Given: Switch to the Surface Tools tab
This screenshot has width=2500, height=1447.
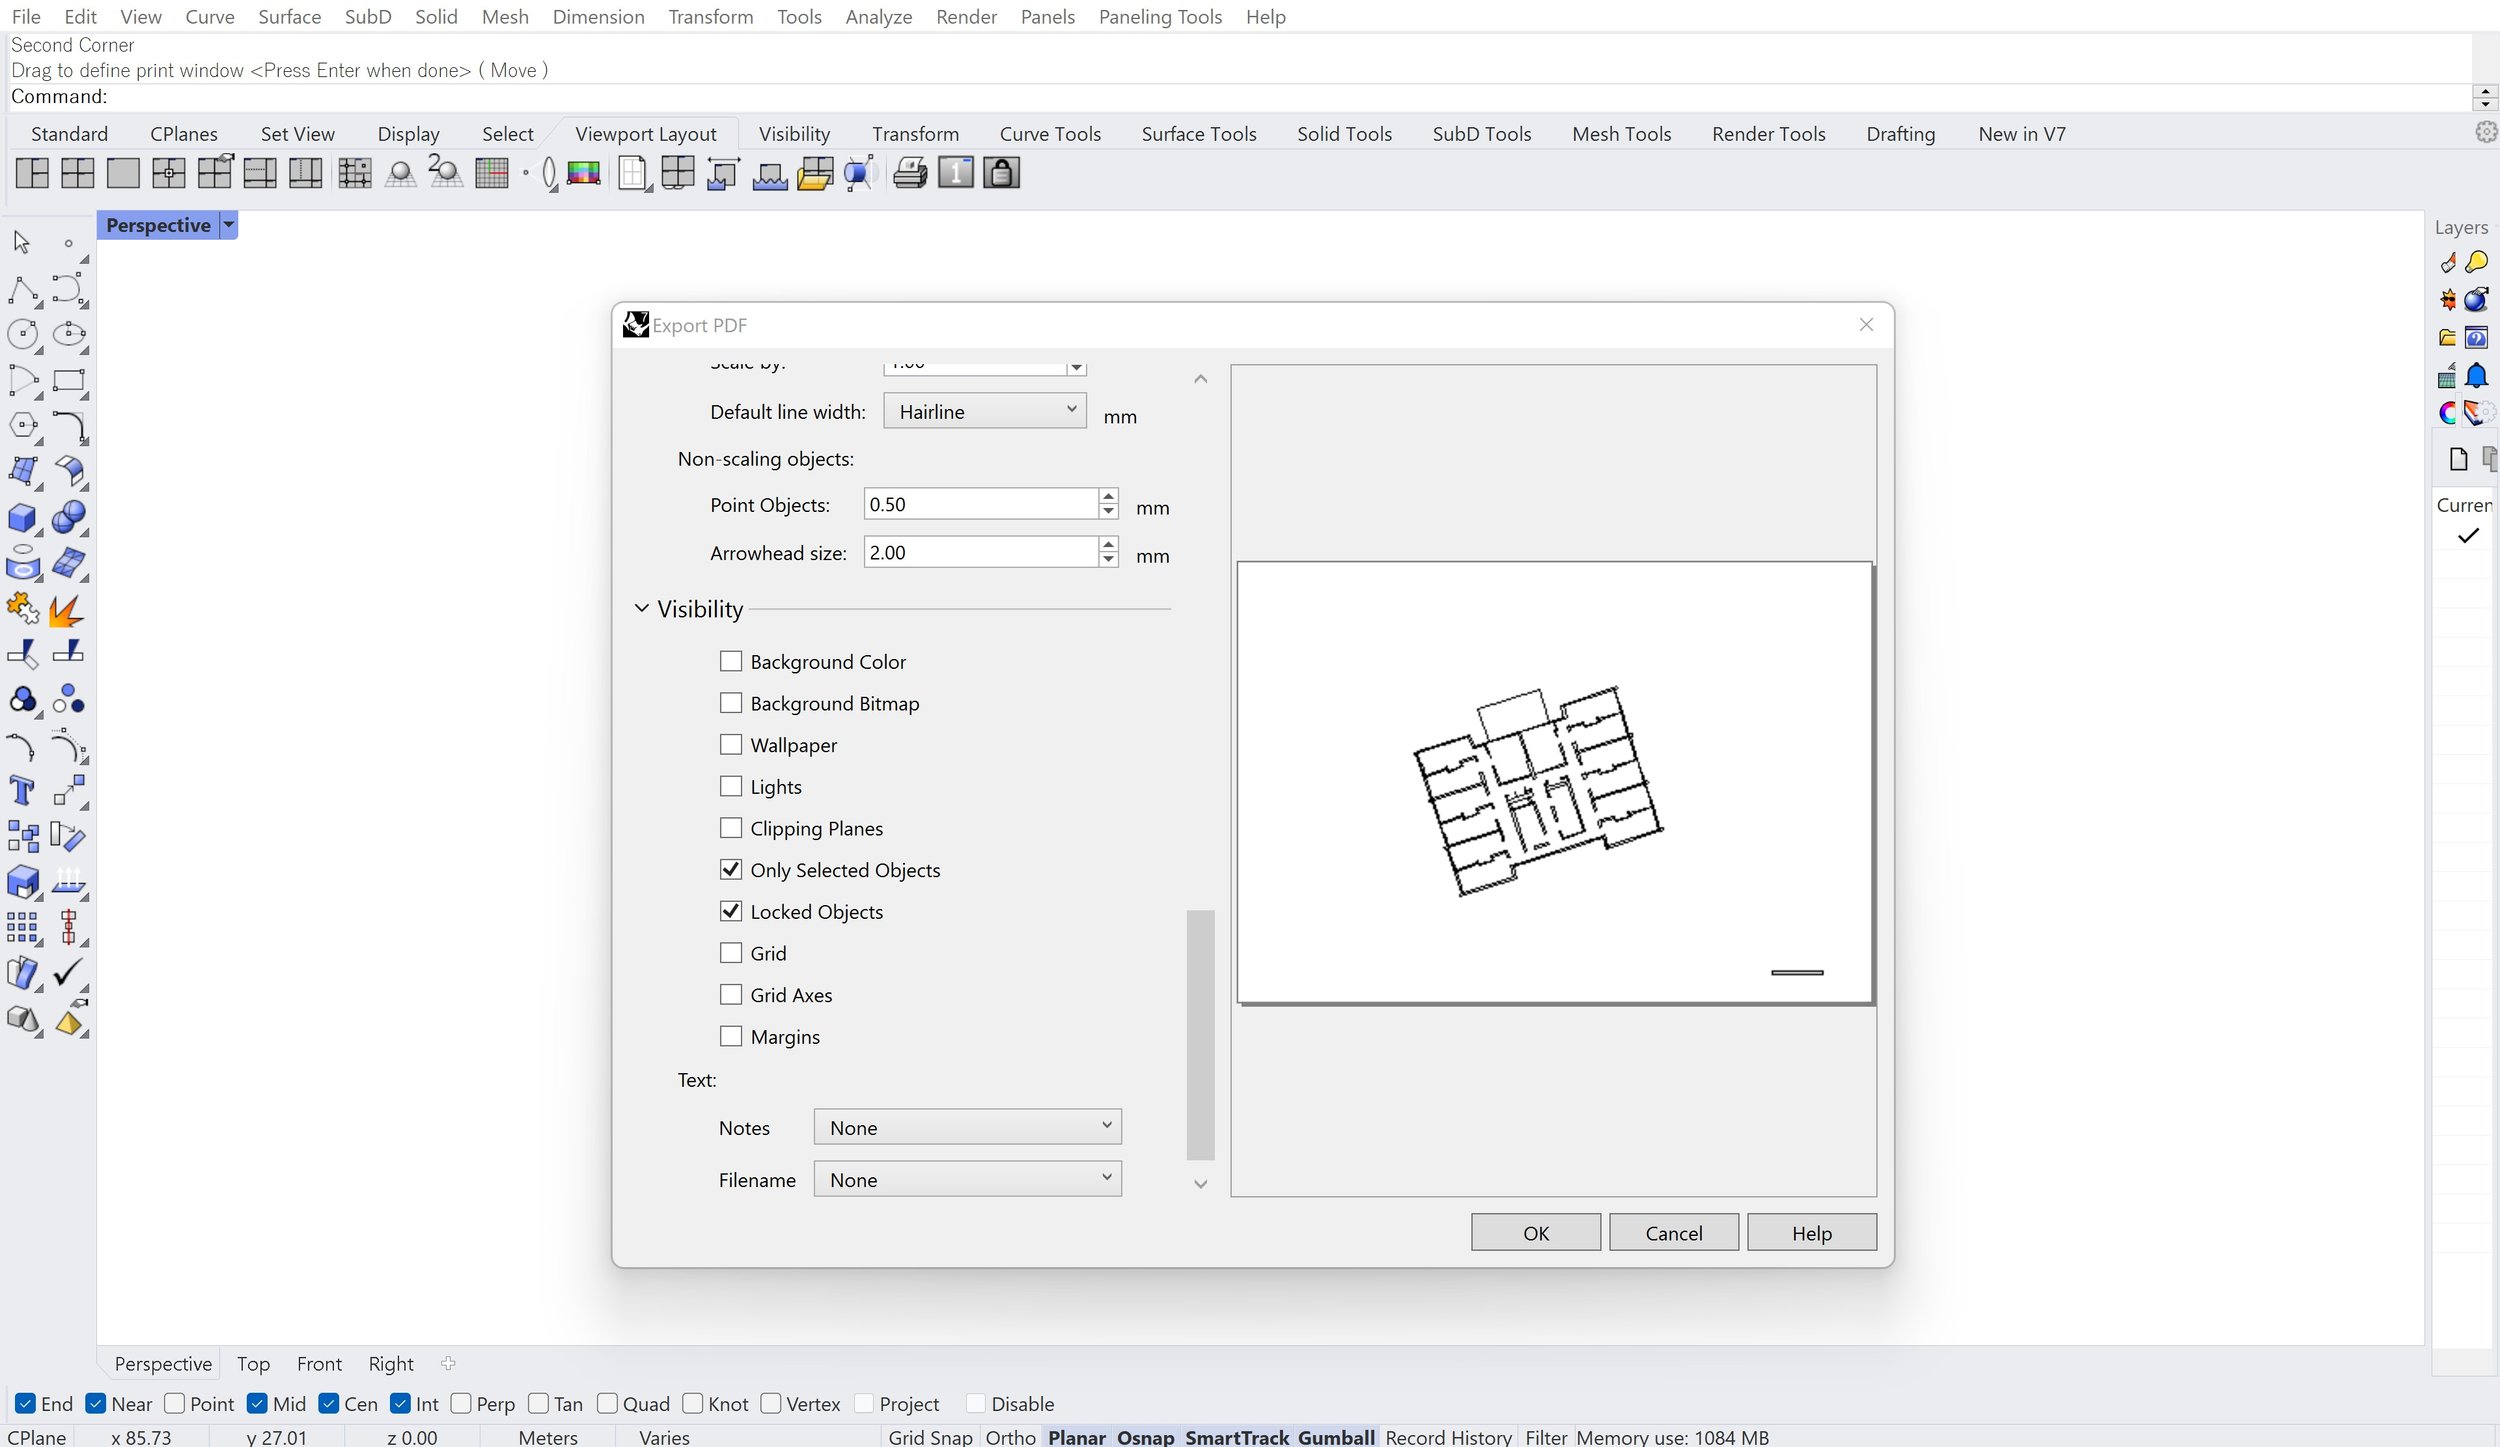Looking at the screenshot, I should click(1198, 133).
